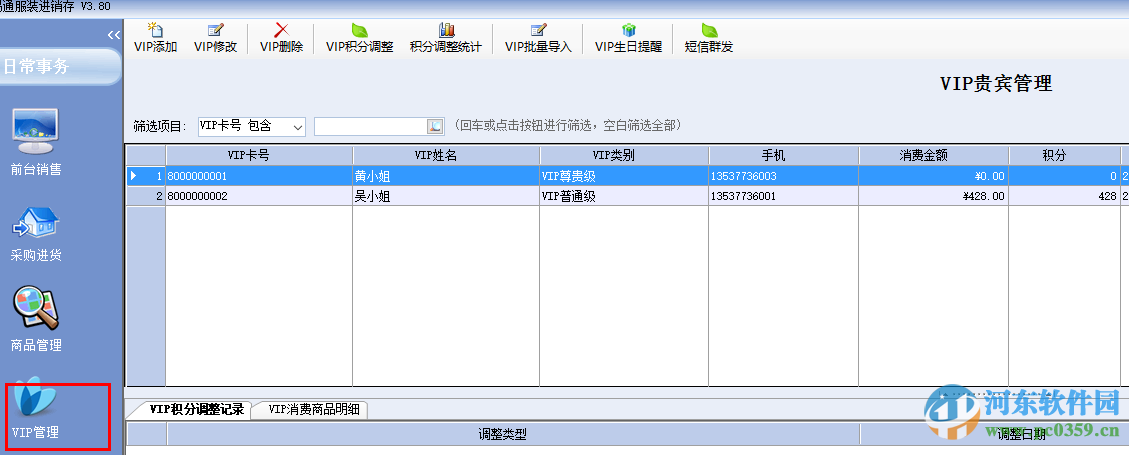Click the 调整类型 column header
This screenshot has height=455, width=1129.
pyautogui.click(x=513, y=434)
